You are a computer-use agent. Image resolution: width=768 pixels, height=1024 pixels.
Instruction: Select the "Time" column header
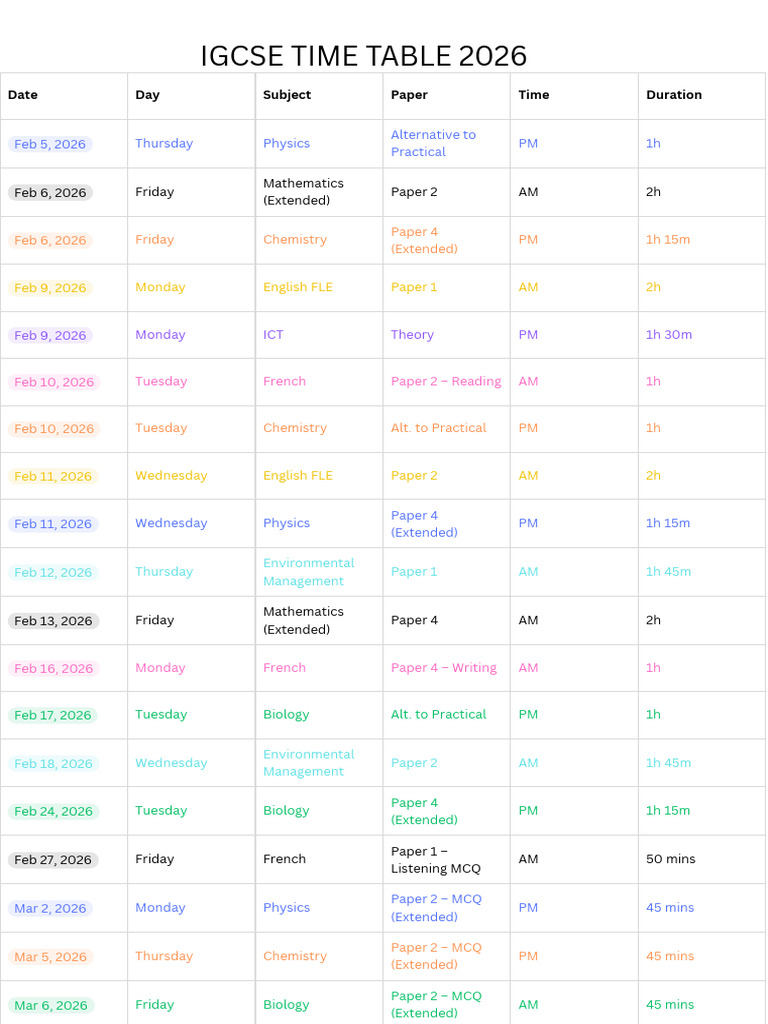click(x=534, y=95)
